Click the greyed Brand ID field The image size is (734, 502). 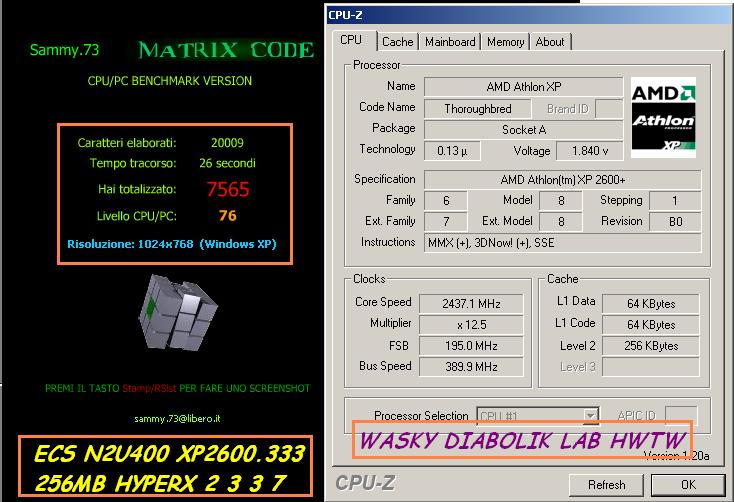pos(609,109)
